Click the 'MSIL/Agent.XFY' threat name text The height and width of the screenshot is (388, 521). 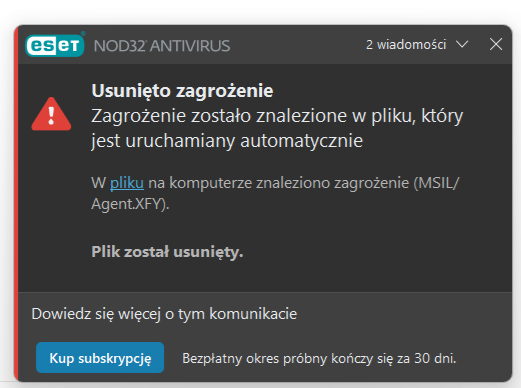pyautogui.click(x=275, y=193)
